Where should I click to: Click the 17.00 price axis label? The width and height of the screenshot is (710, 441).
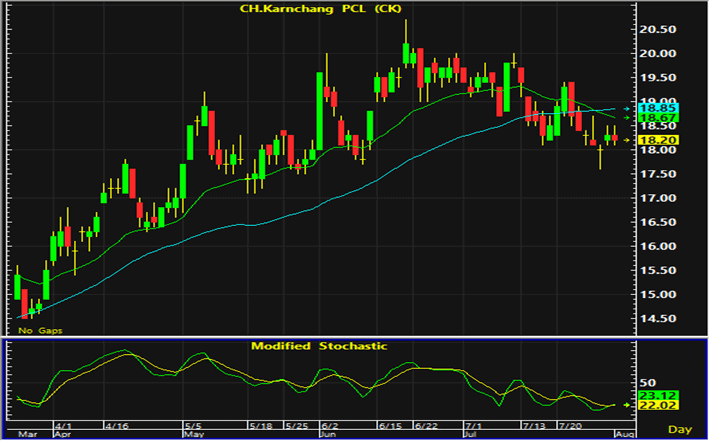(x=657, y=198)
